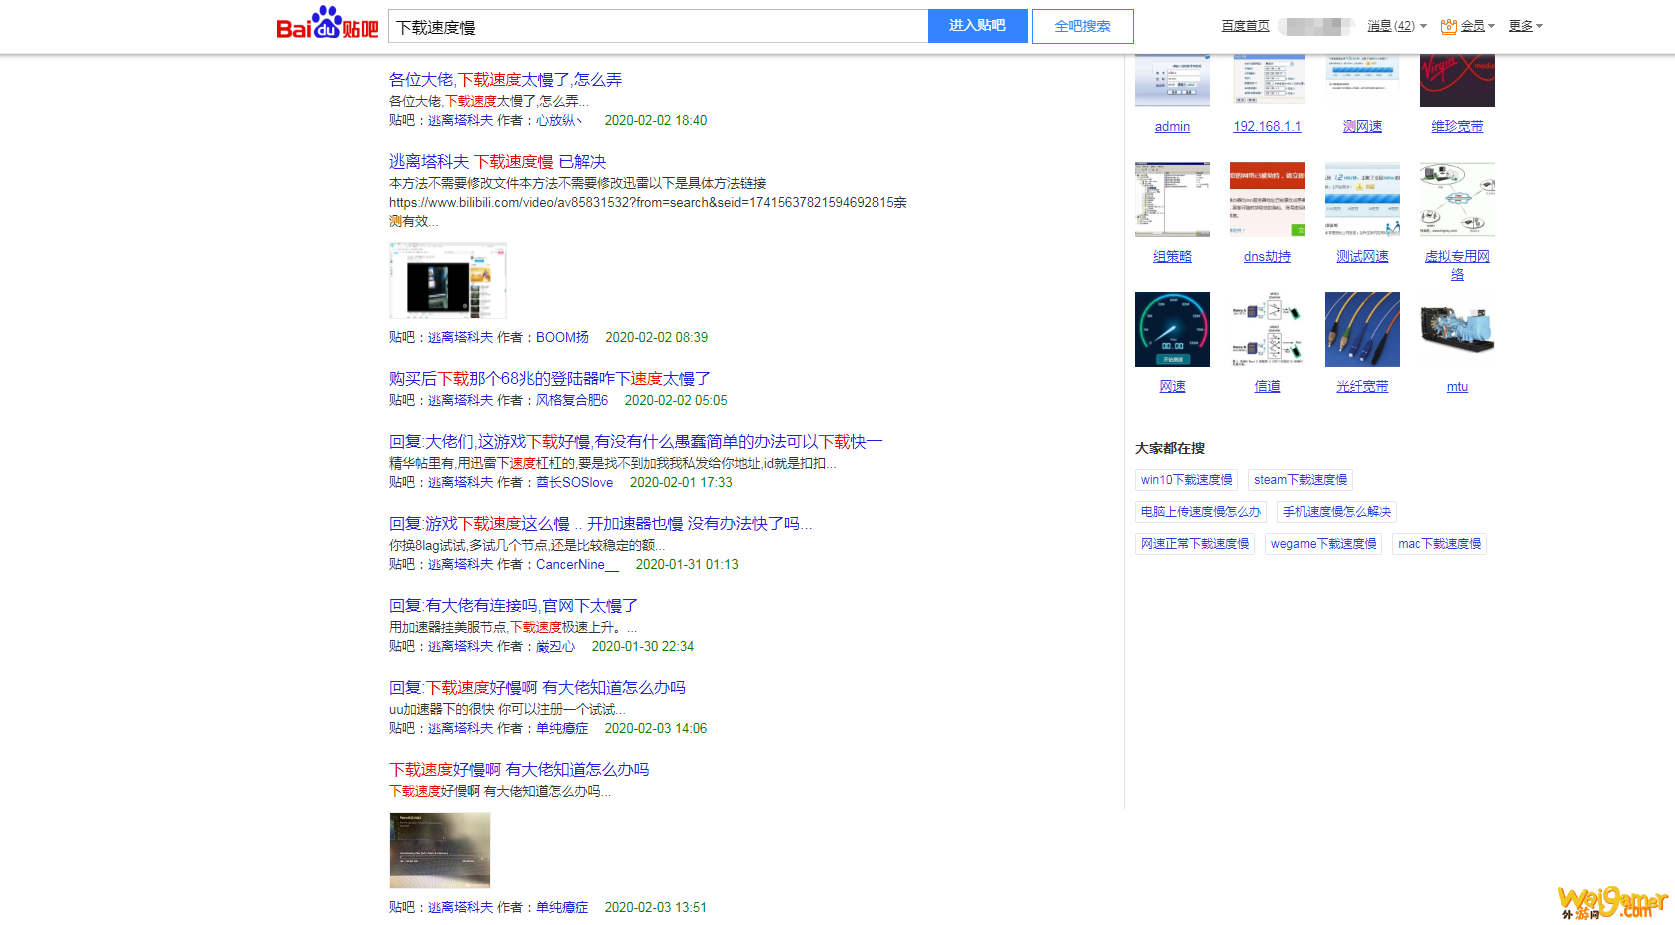Open the mtu link
1675x925 pixels.
tap(1457, 386)
